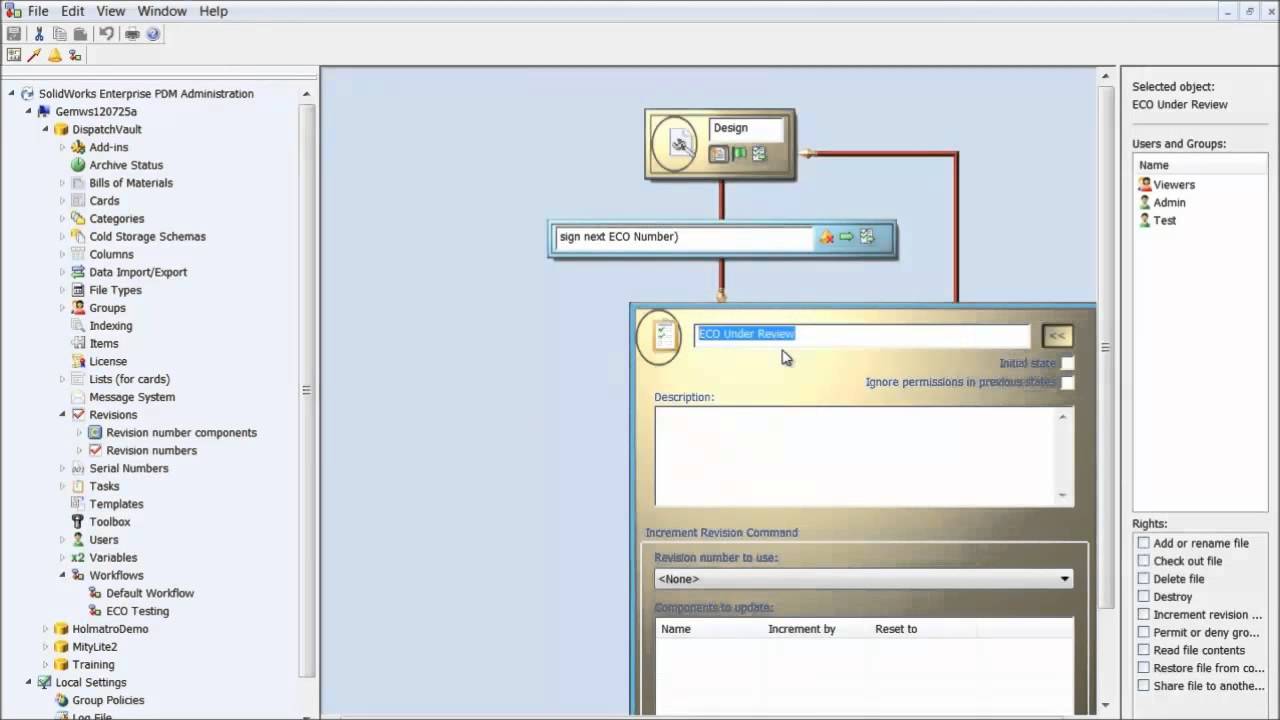Open Help via blue question mark icon
Image resolution: width=1280 pixels, height=720 pixels.
[153, 34]
